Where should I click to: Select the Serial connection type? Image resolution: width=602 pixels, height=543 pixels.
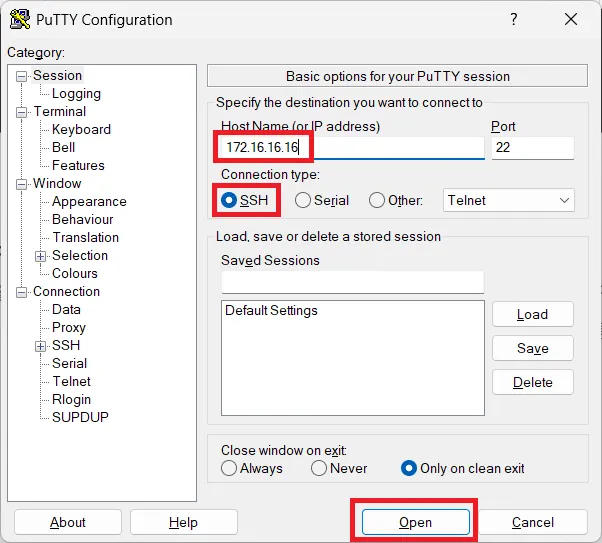point(303,200)
